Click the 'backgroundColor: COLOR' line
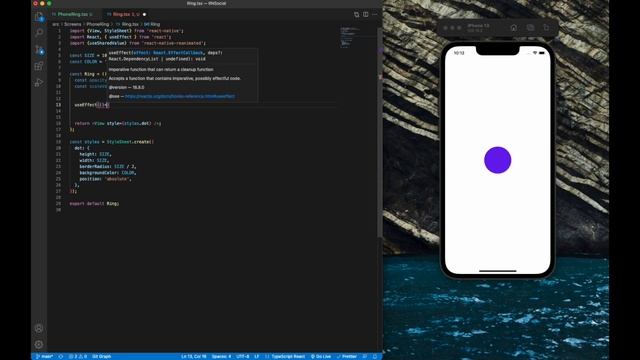This screenshot has height=360, width=640. tap(108, 173)
